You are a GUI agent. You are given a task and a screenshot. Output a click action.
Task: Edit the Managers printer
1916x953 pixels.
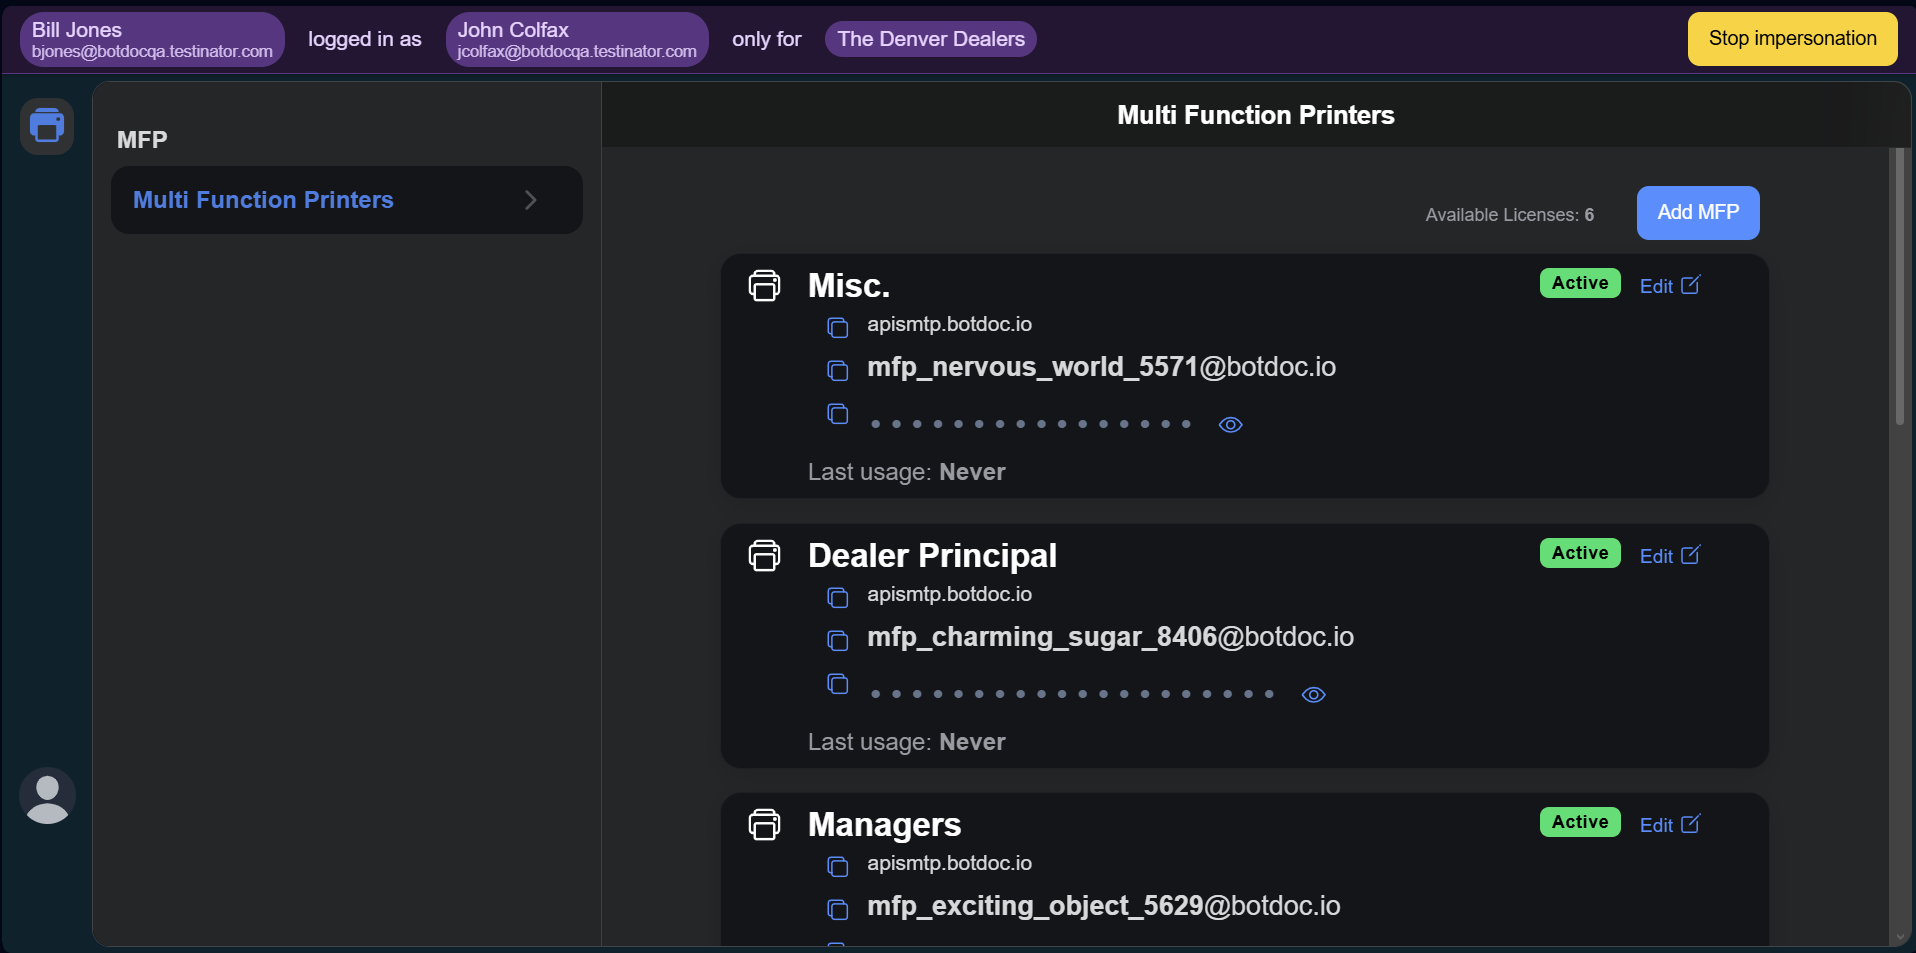(x=1669, y=825)
